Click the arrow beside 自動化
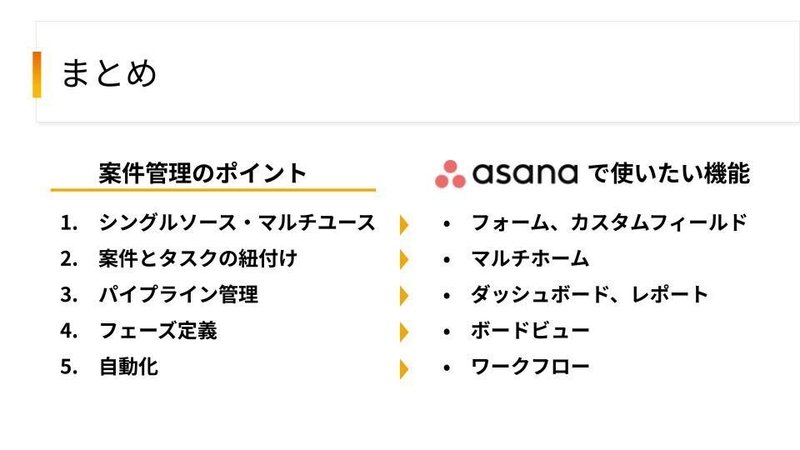Image resolution: width=800 pixels, height=450 pixels. pyautogui.click(x=404, y=369)
